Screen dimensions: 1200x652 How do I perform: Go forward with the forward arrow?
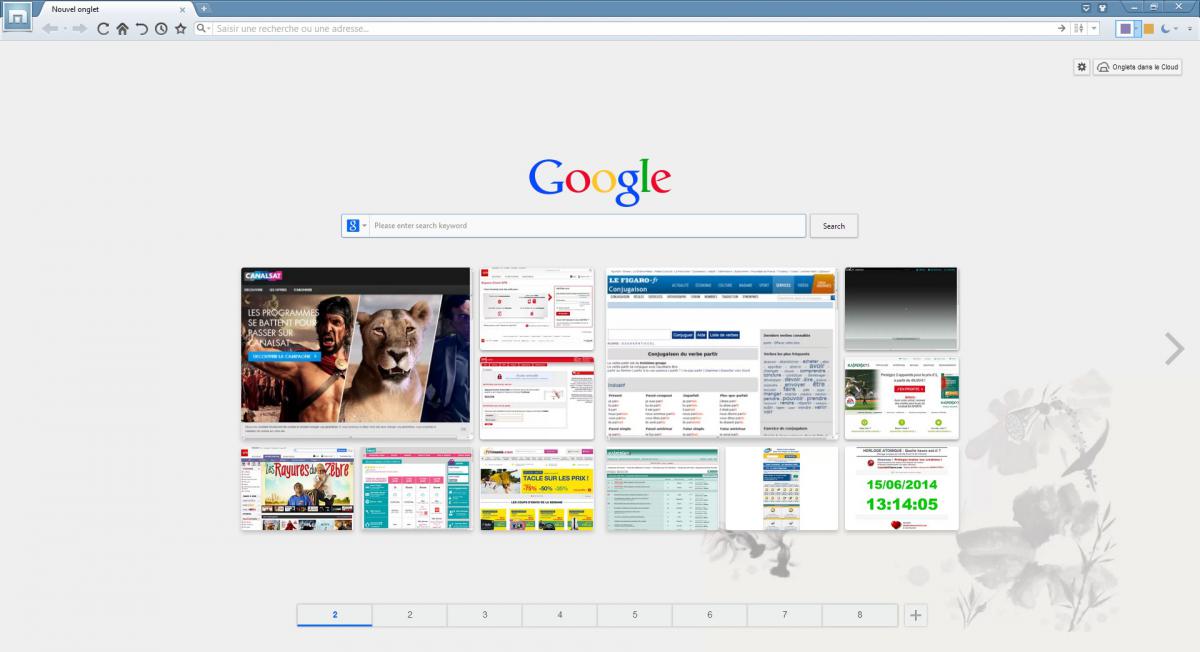coord(79,29)
